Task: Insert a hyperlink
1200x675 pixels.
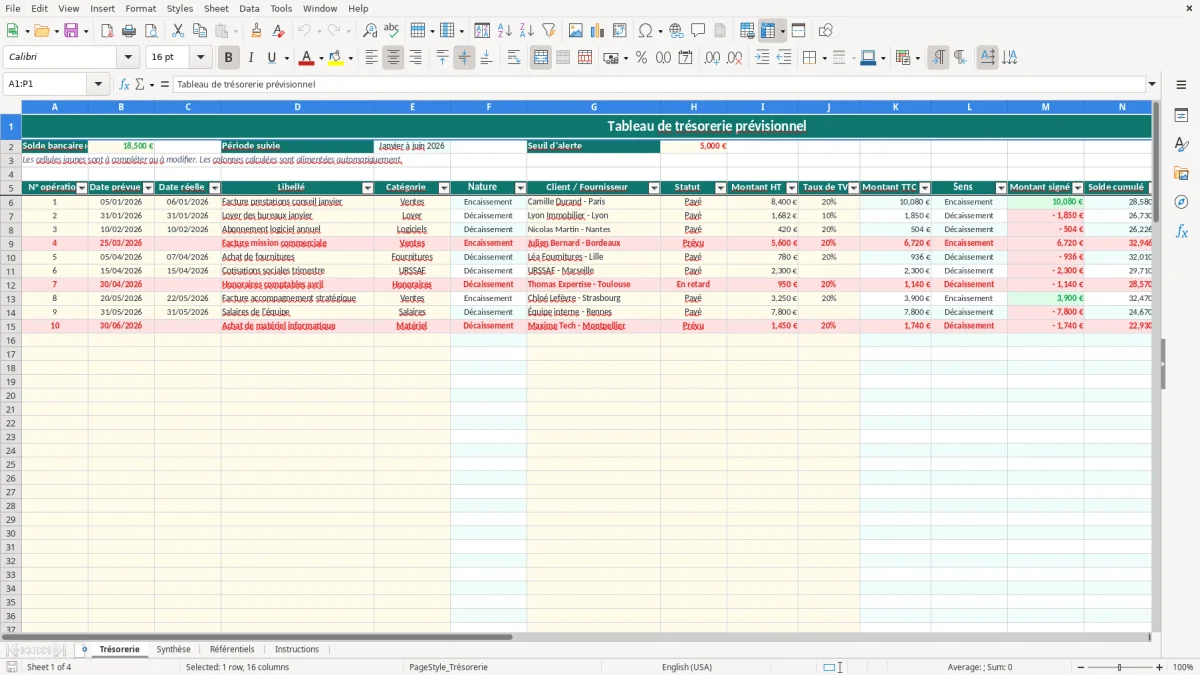Action: click(x=676, y=31)
